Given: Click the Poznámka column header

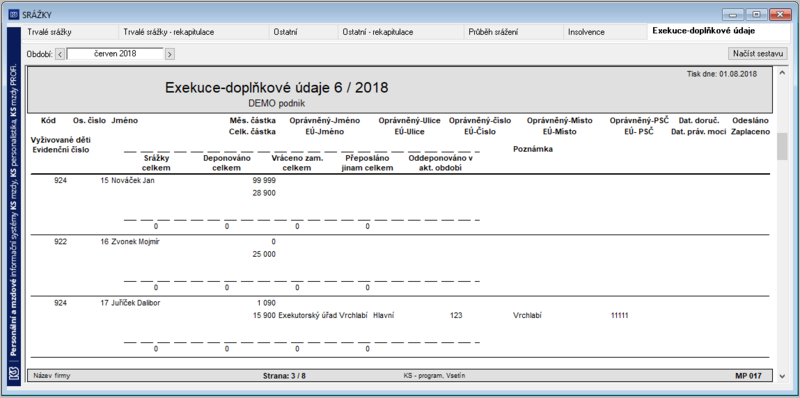Looking at the screenshot, I should 533,149.
